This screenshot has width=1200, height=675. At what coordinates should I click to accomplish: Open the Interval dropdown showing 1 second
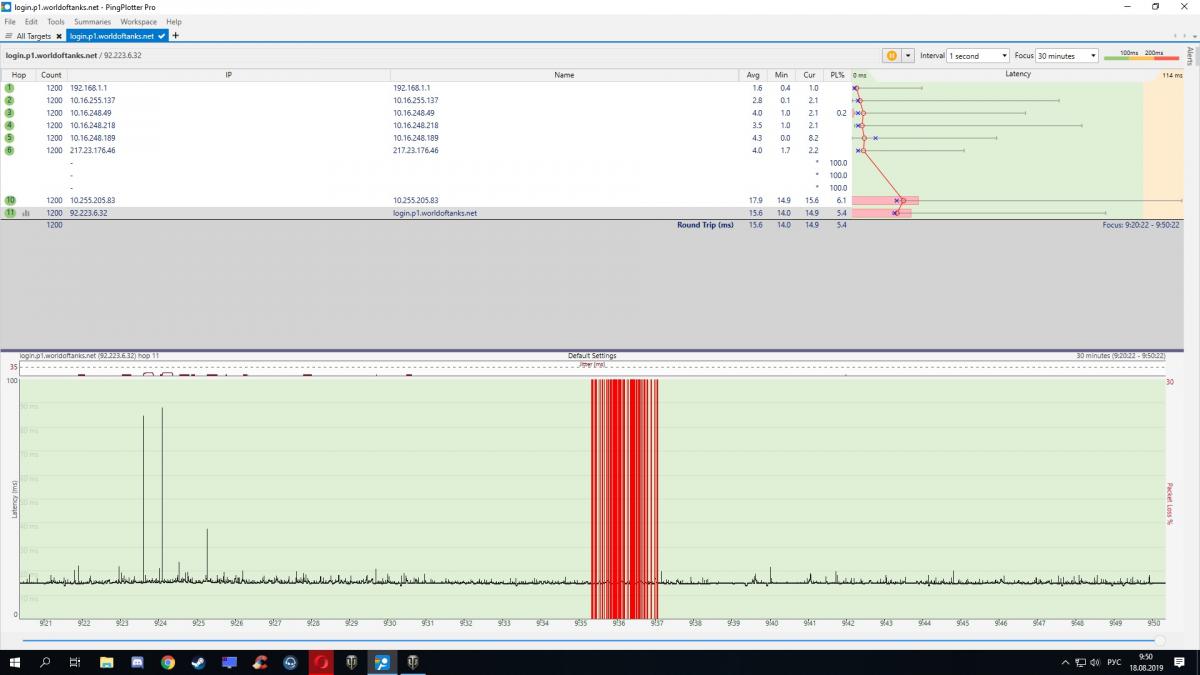[x=977, y=56]
